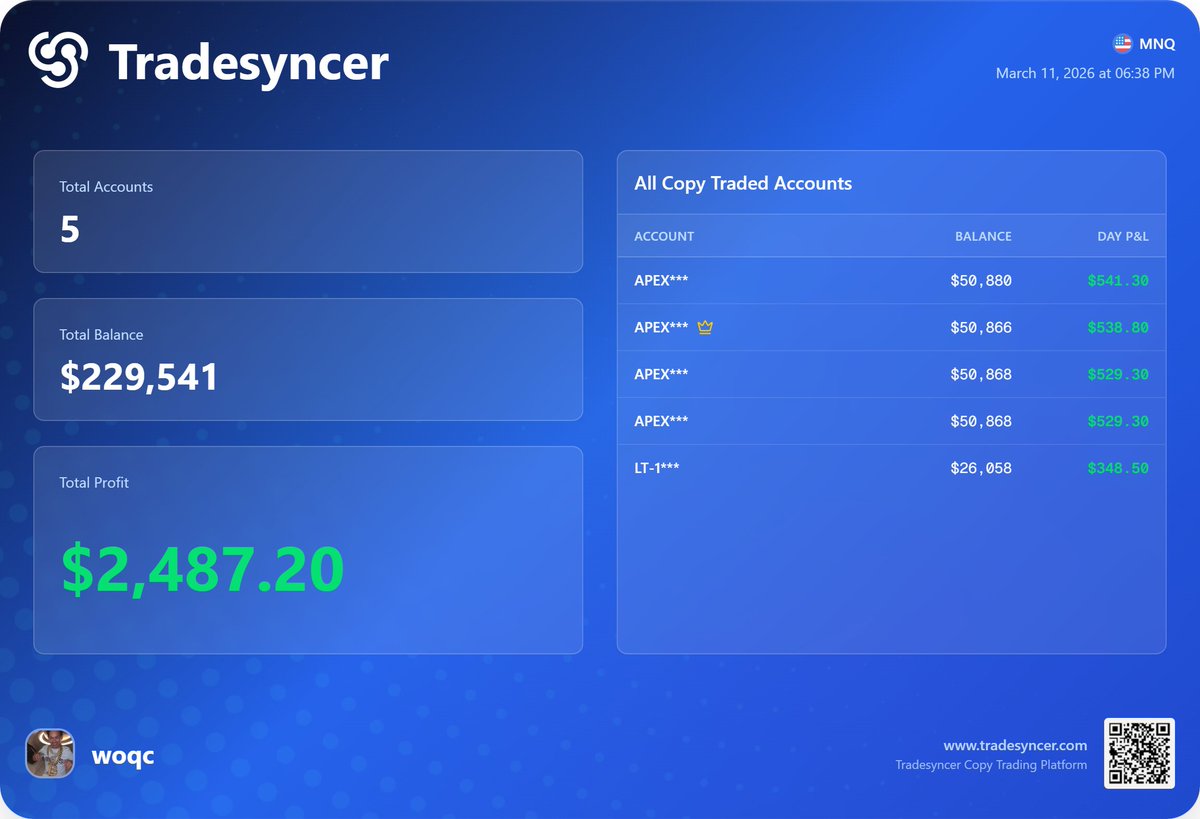
Task: Click the ACCOUNT column header
Action: click(664, 236)
